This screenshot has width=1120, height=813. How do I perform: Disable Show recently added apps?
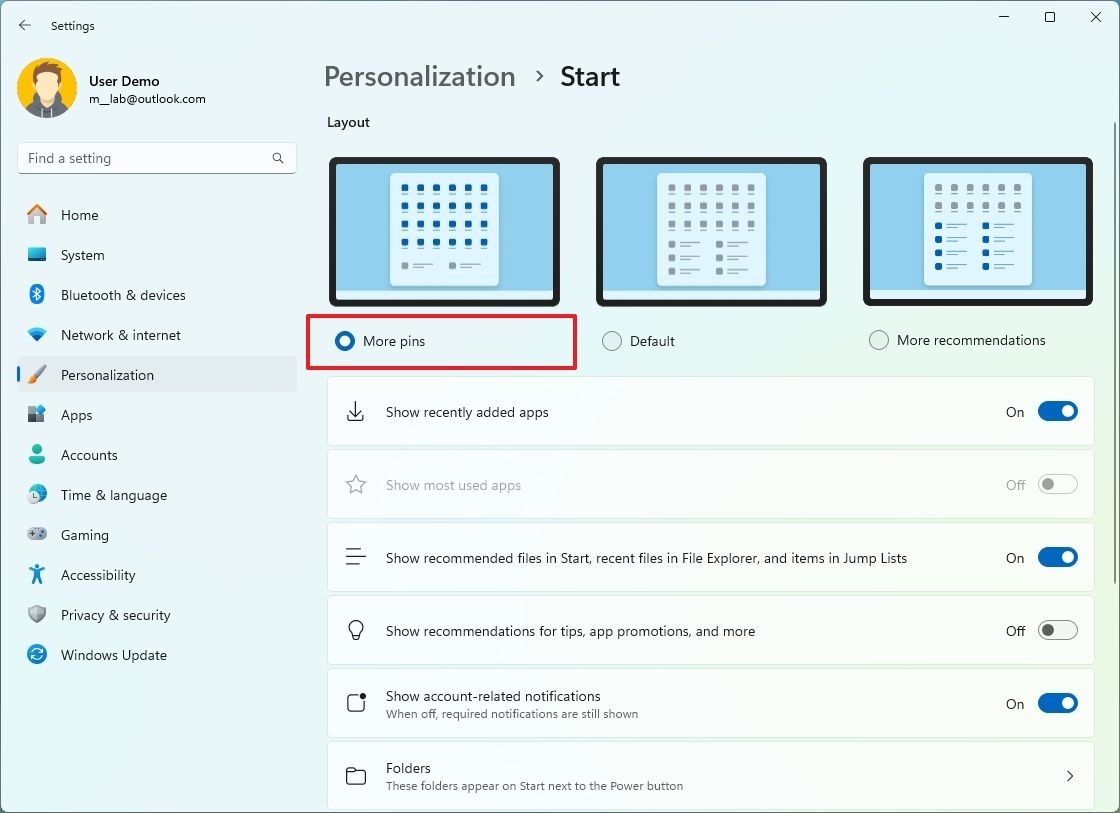1057,411
